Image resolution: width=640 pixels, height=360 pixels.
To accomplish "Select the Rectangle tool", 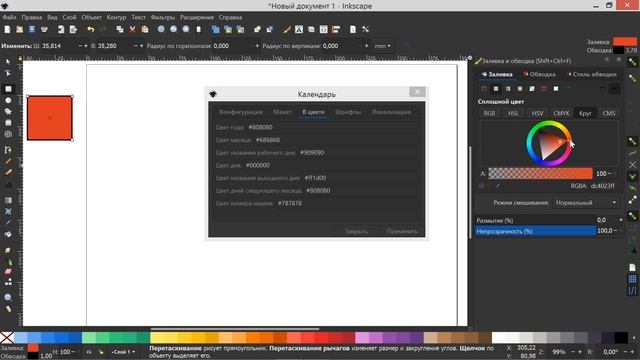I will coord(8,89).
